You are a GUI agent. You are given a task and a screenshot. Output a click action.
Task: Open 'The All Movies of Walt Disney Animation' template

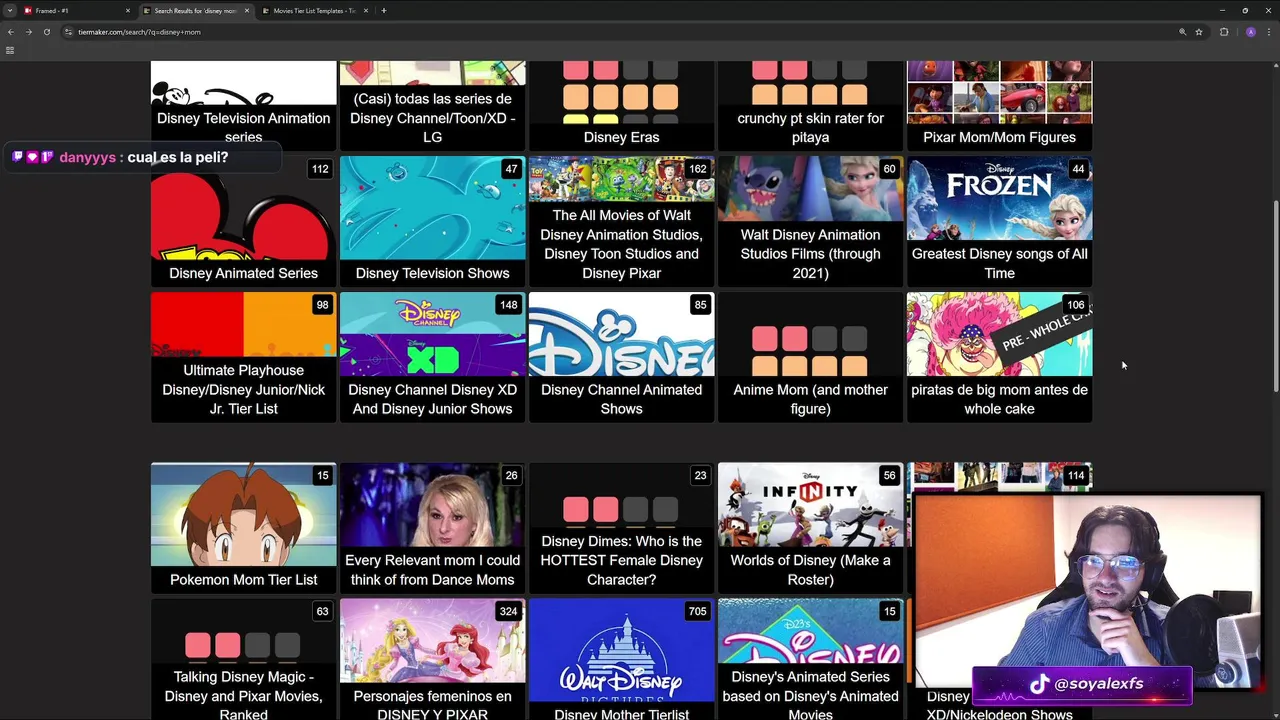(621, 221)
